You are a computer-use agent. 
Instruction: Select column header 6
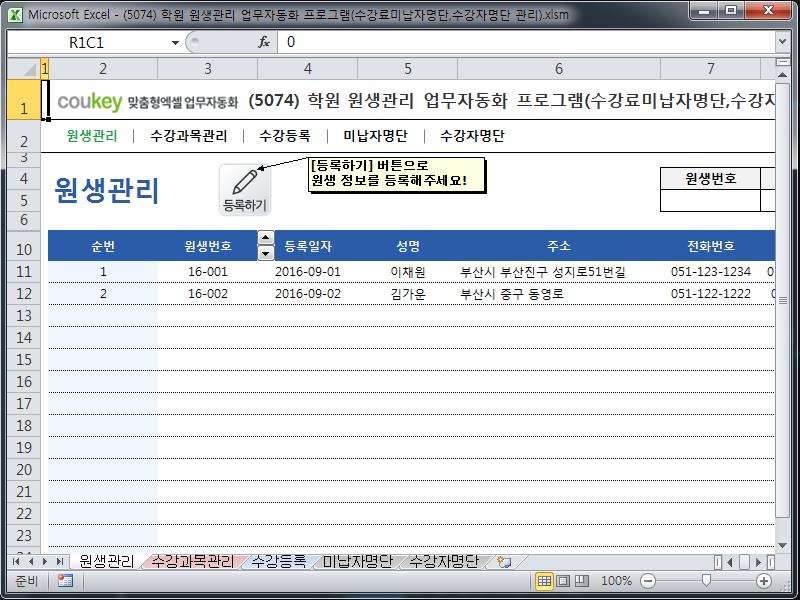pos(559,68)
